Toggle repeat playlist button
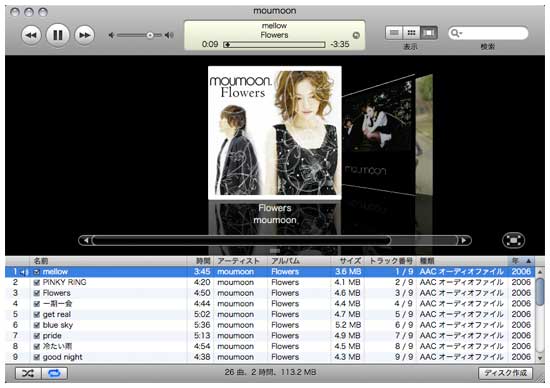Viewport: 550px width, 388px height. point(54,373)
